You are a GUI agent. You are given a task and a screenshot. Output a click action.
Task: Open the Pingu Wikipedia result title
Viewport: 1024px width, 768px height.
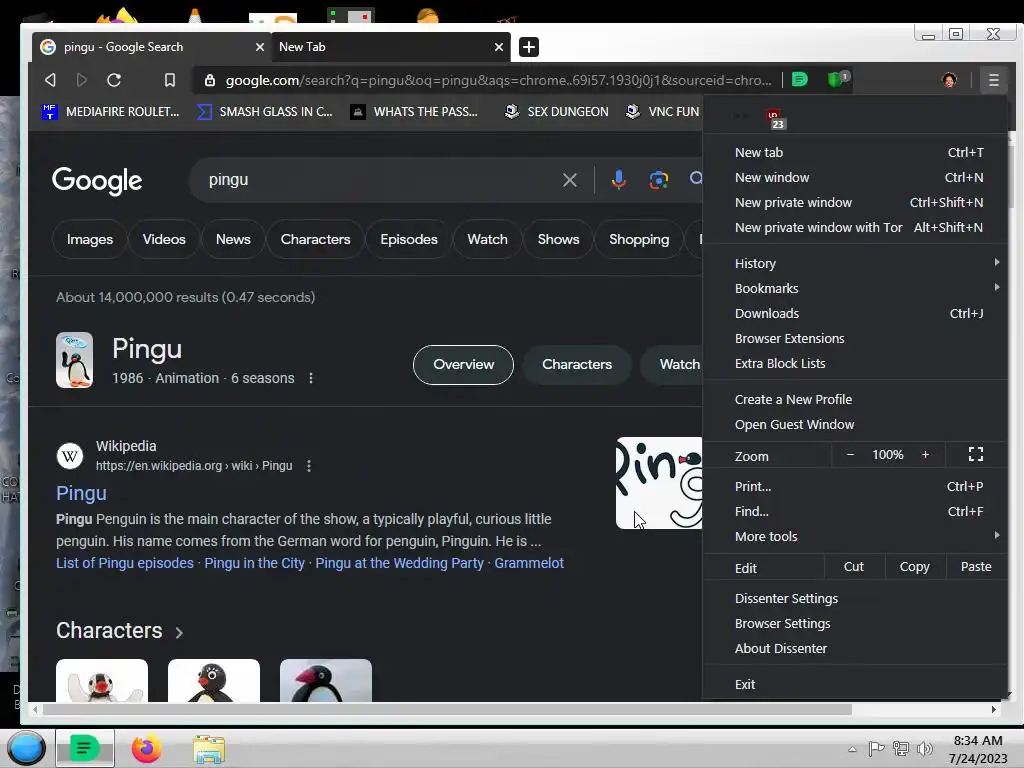point(81,493)
